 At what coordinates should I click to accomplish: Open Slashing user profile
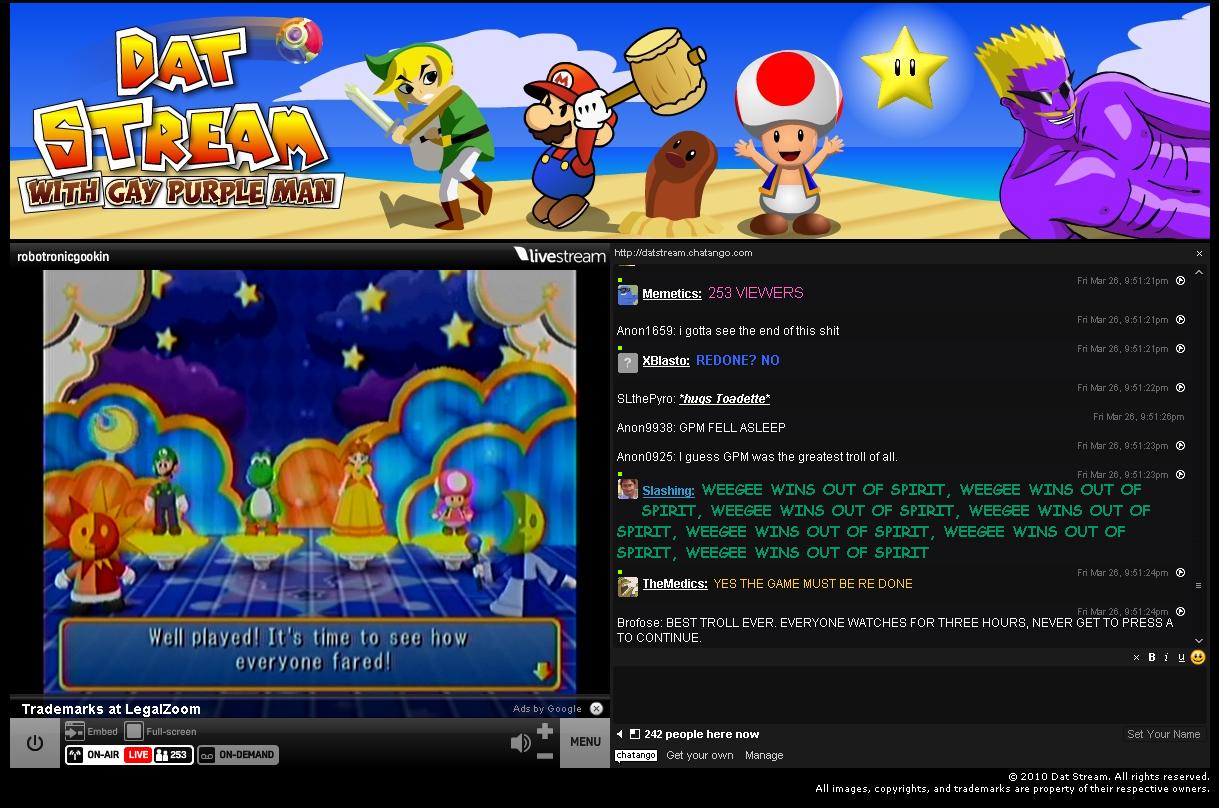click(x=668, y=491)
